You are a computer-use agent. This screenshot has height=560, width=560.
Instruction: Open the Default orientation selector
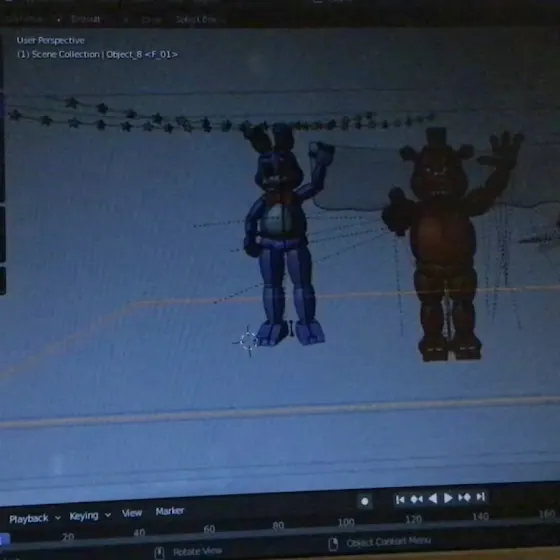click(86, 19)
